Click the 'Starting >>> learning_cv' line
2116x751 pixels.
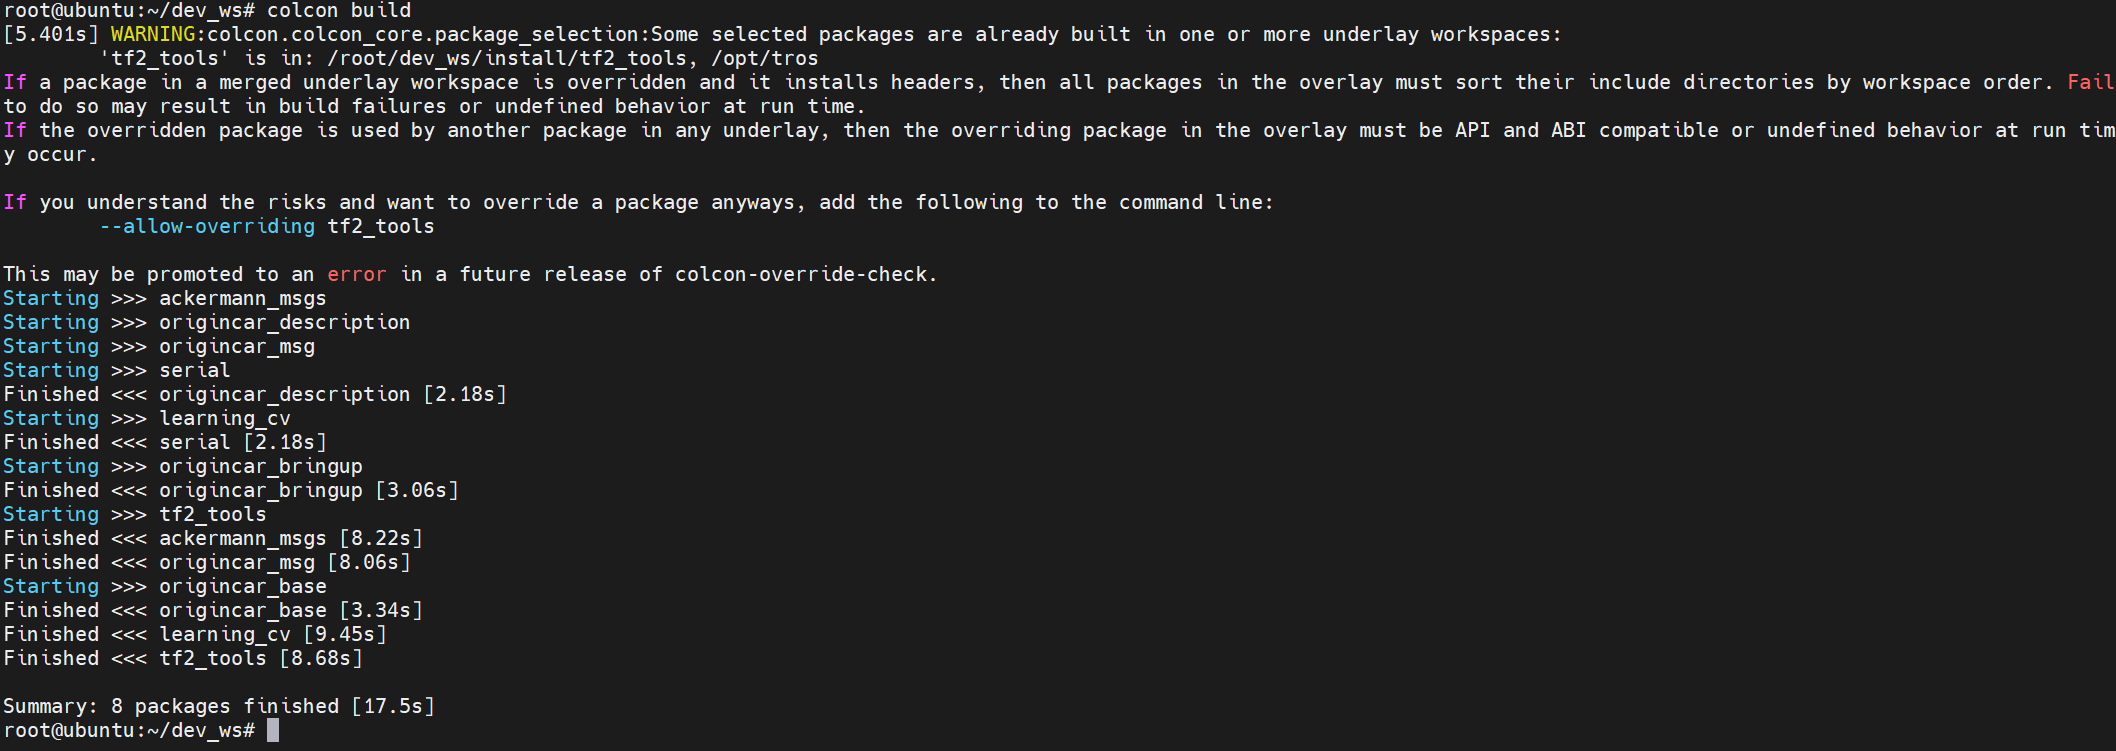(147, 419)
